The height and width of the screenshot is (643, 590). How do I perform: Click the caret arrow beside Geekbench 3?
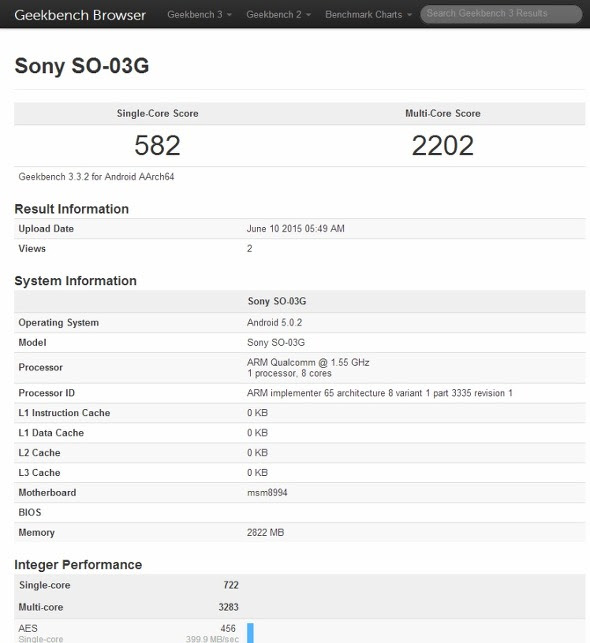coord(229,15)
